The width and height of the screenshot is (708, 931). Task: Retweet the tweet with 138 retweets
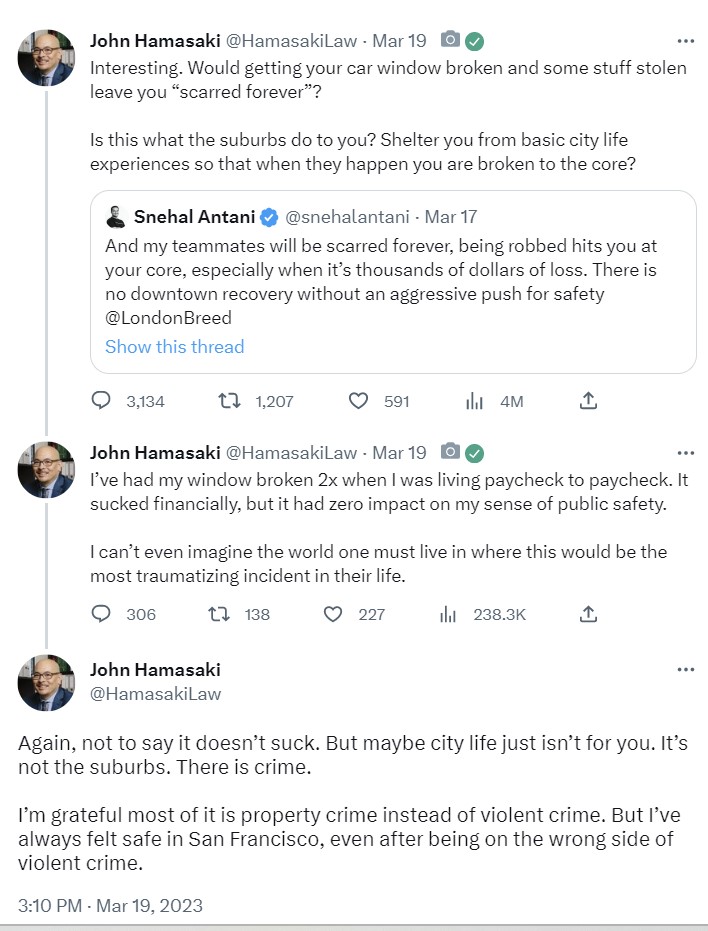coord(230,614)
